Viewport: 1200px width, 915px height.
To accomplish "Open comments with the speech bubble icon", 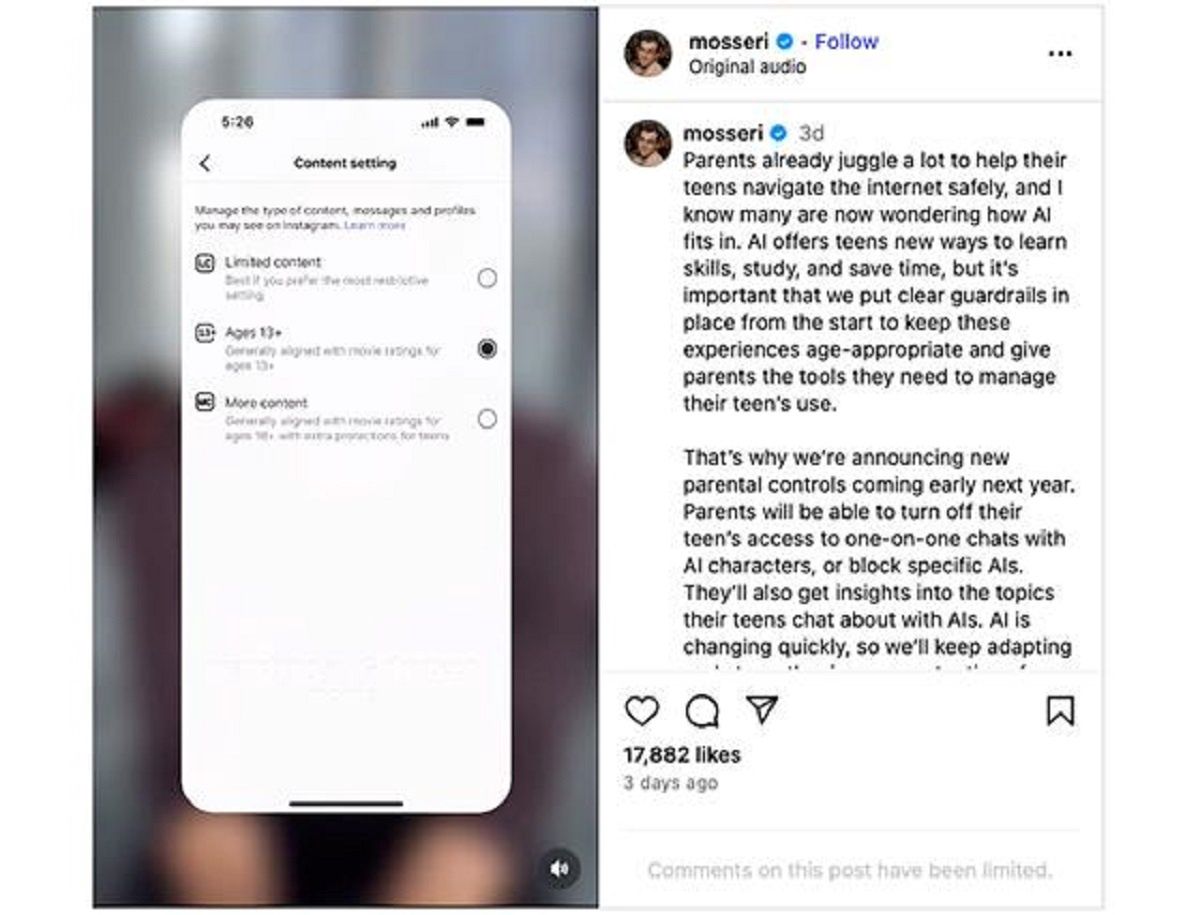I will [702, 711].
